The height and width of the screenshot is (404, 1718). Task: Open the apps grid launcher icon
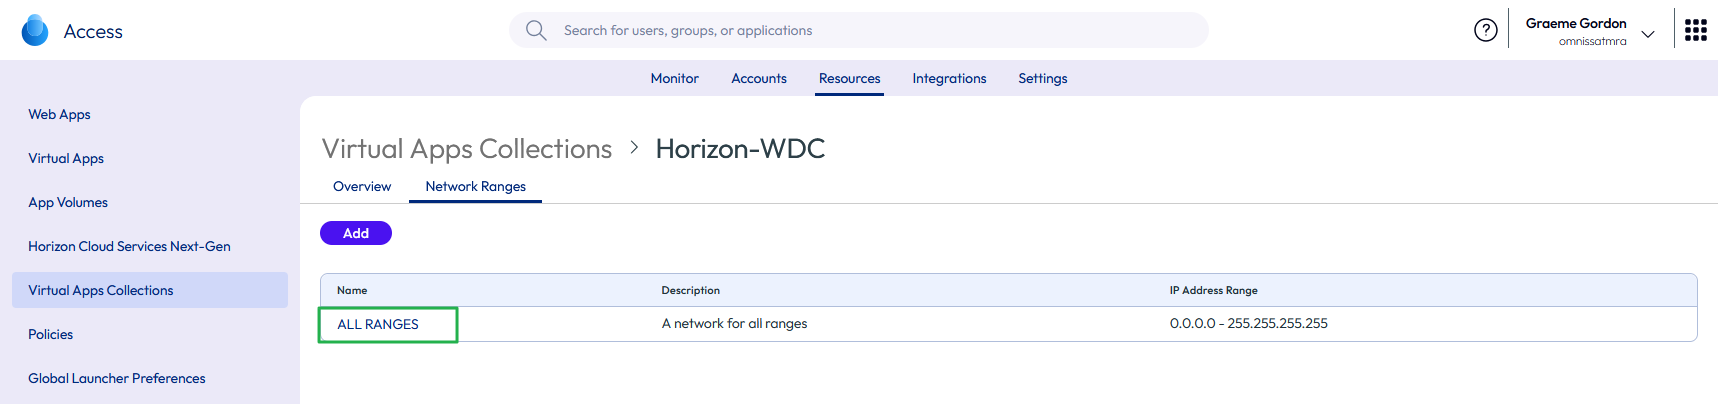[1695, 31]
